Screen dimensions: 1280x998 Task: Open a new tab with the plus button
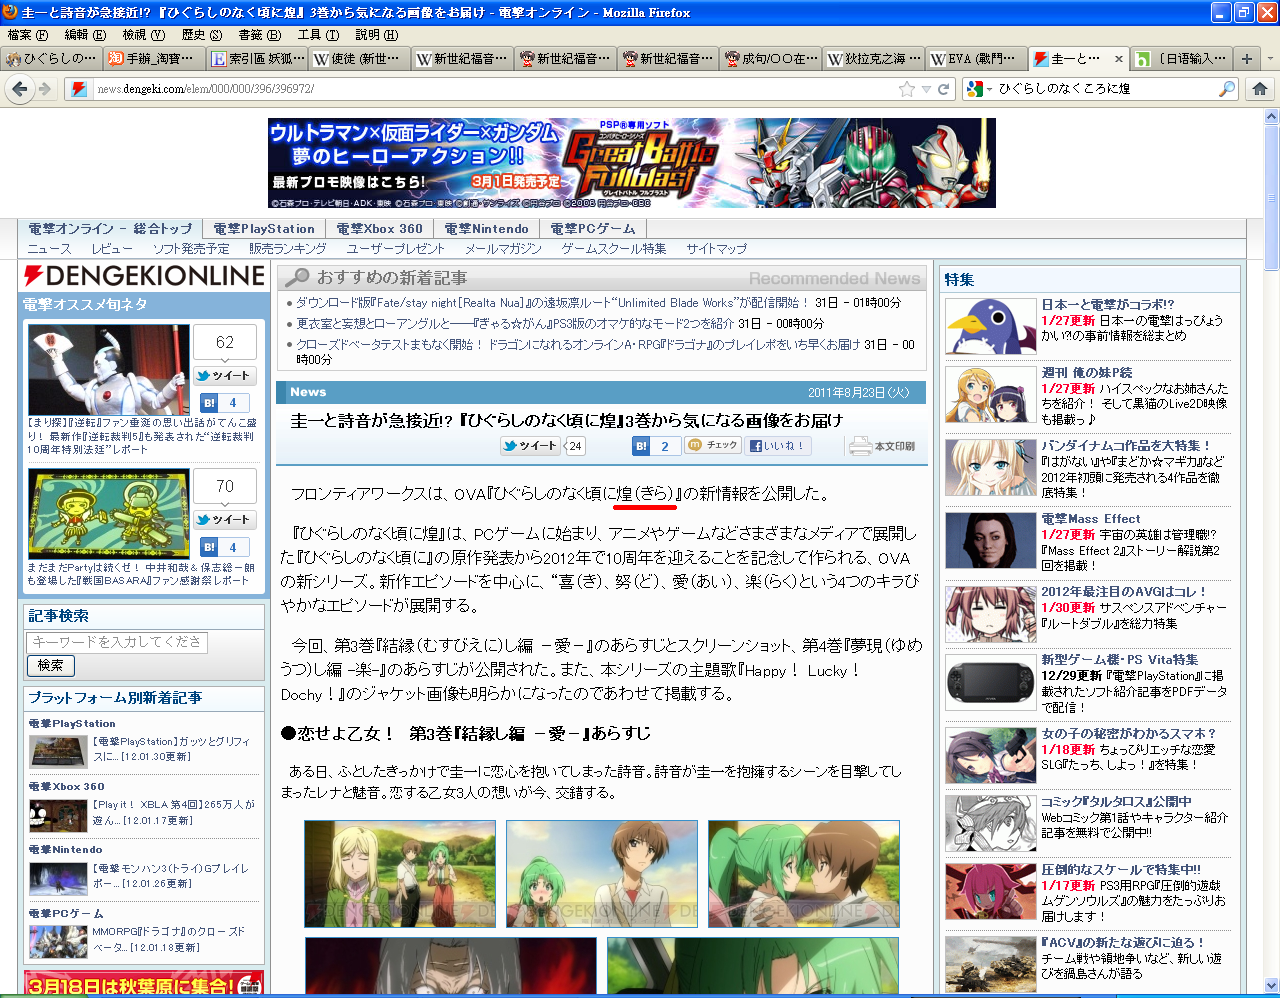1246,59
